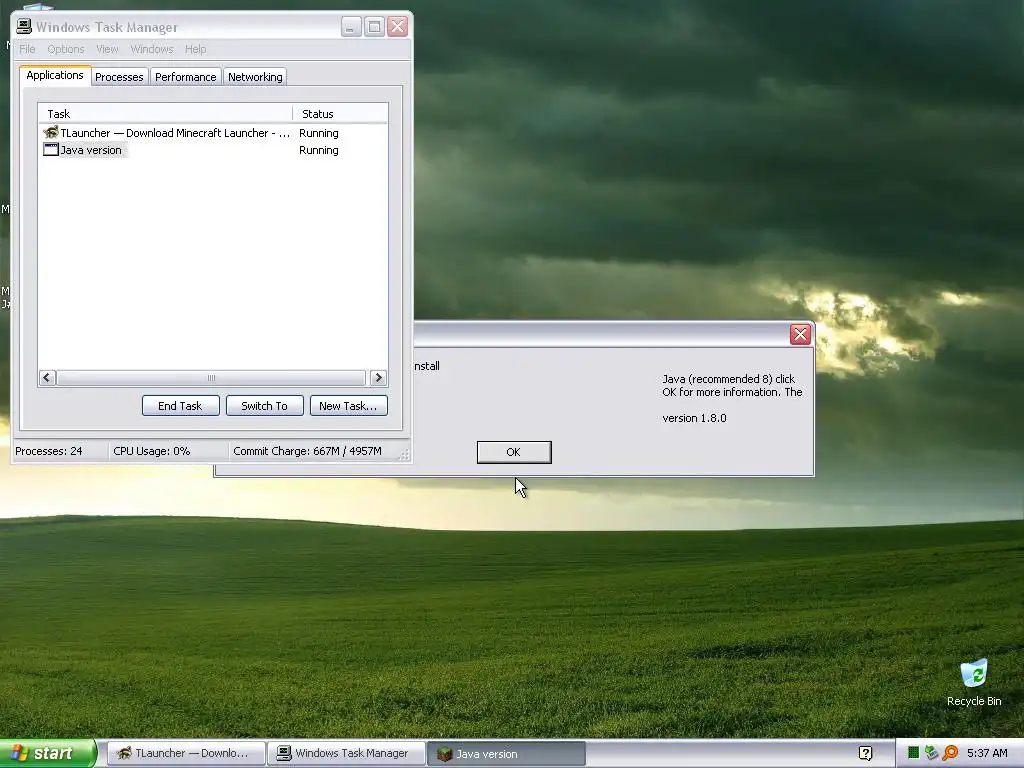Screen dimensions: 1024x768
Task: Select the Java version task row
Action: click(x=213, y=150)
